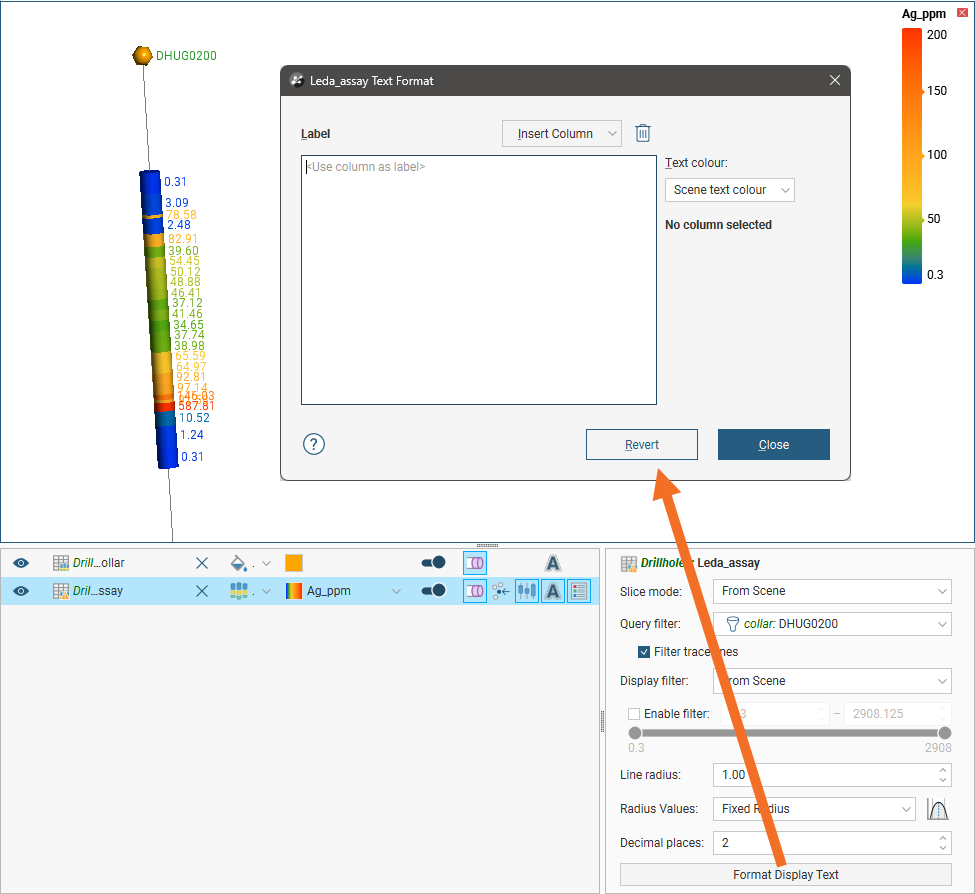975x894 pixels.
Task: Tick the Enable filter checkbox
Action: [634, 713]
